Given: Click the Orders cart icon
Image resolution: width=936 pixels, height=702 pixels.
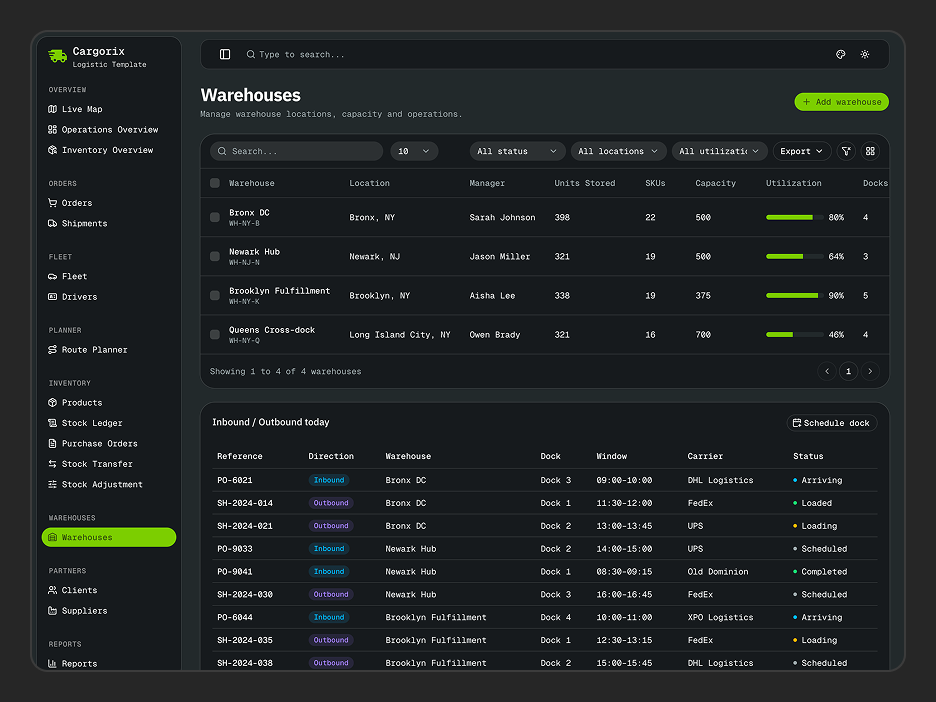Looking at the screenshot, I should pos(53,203).
